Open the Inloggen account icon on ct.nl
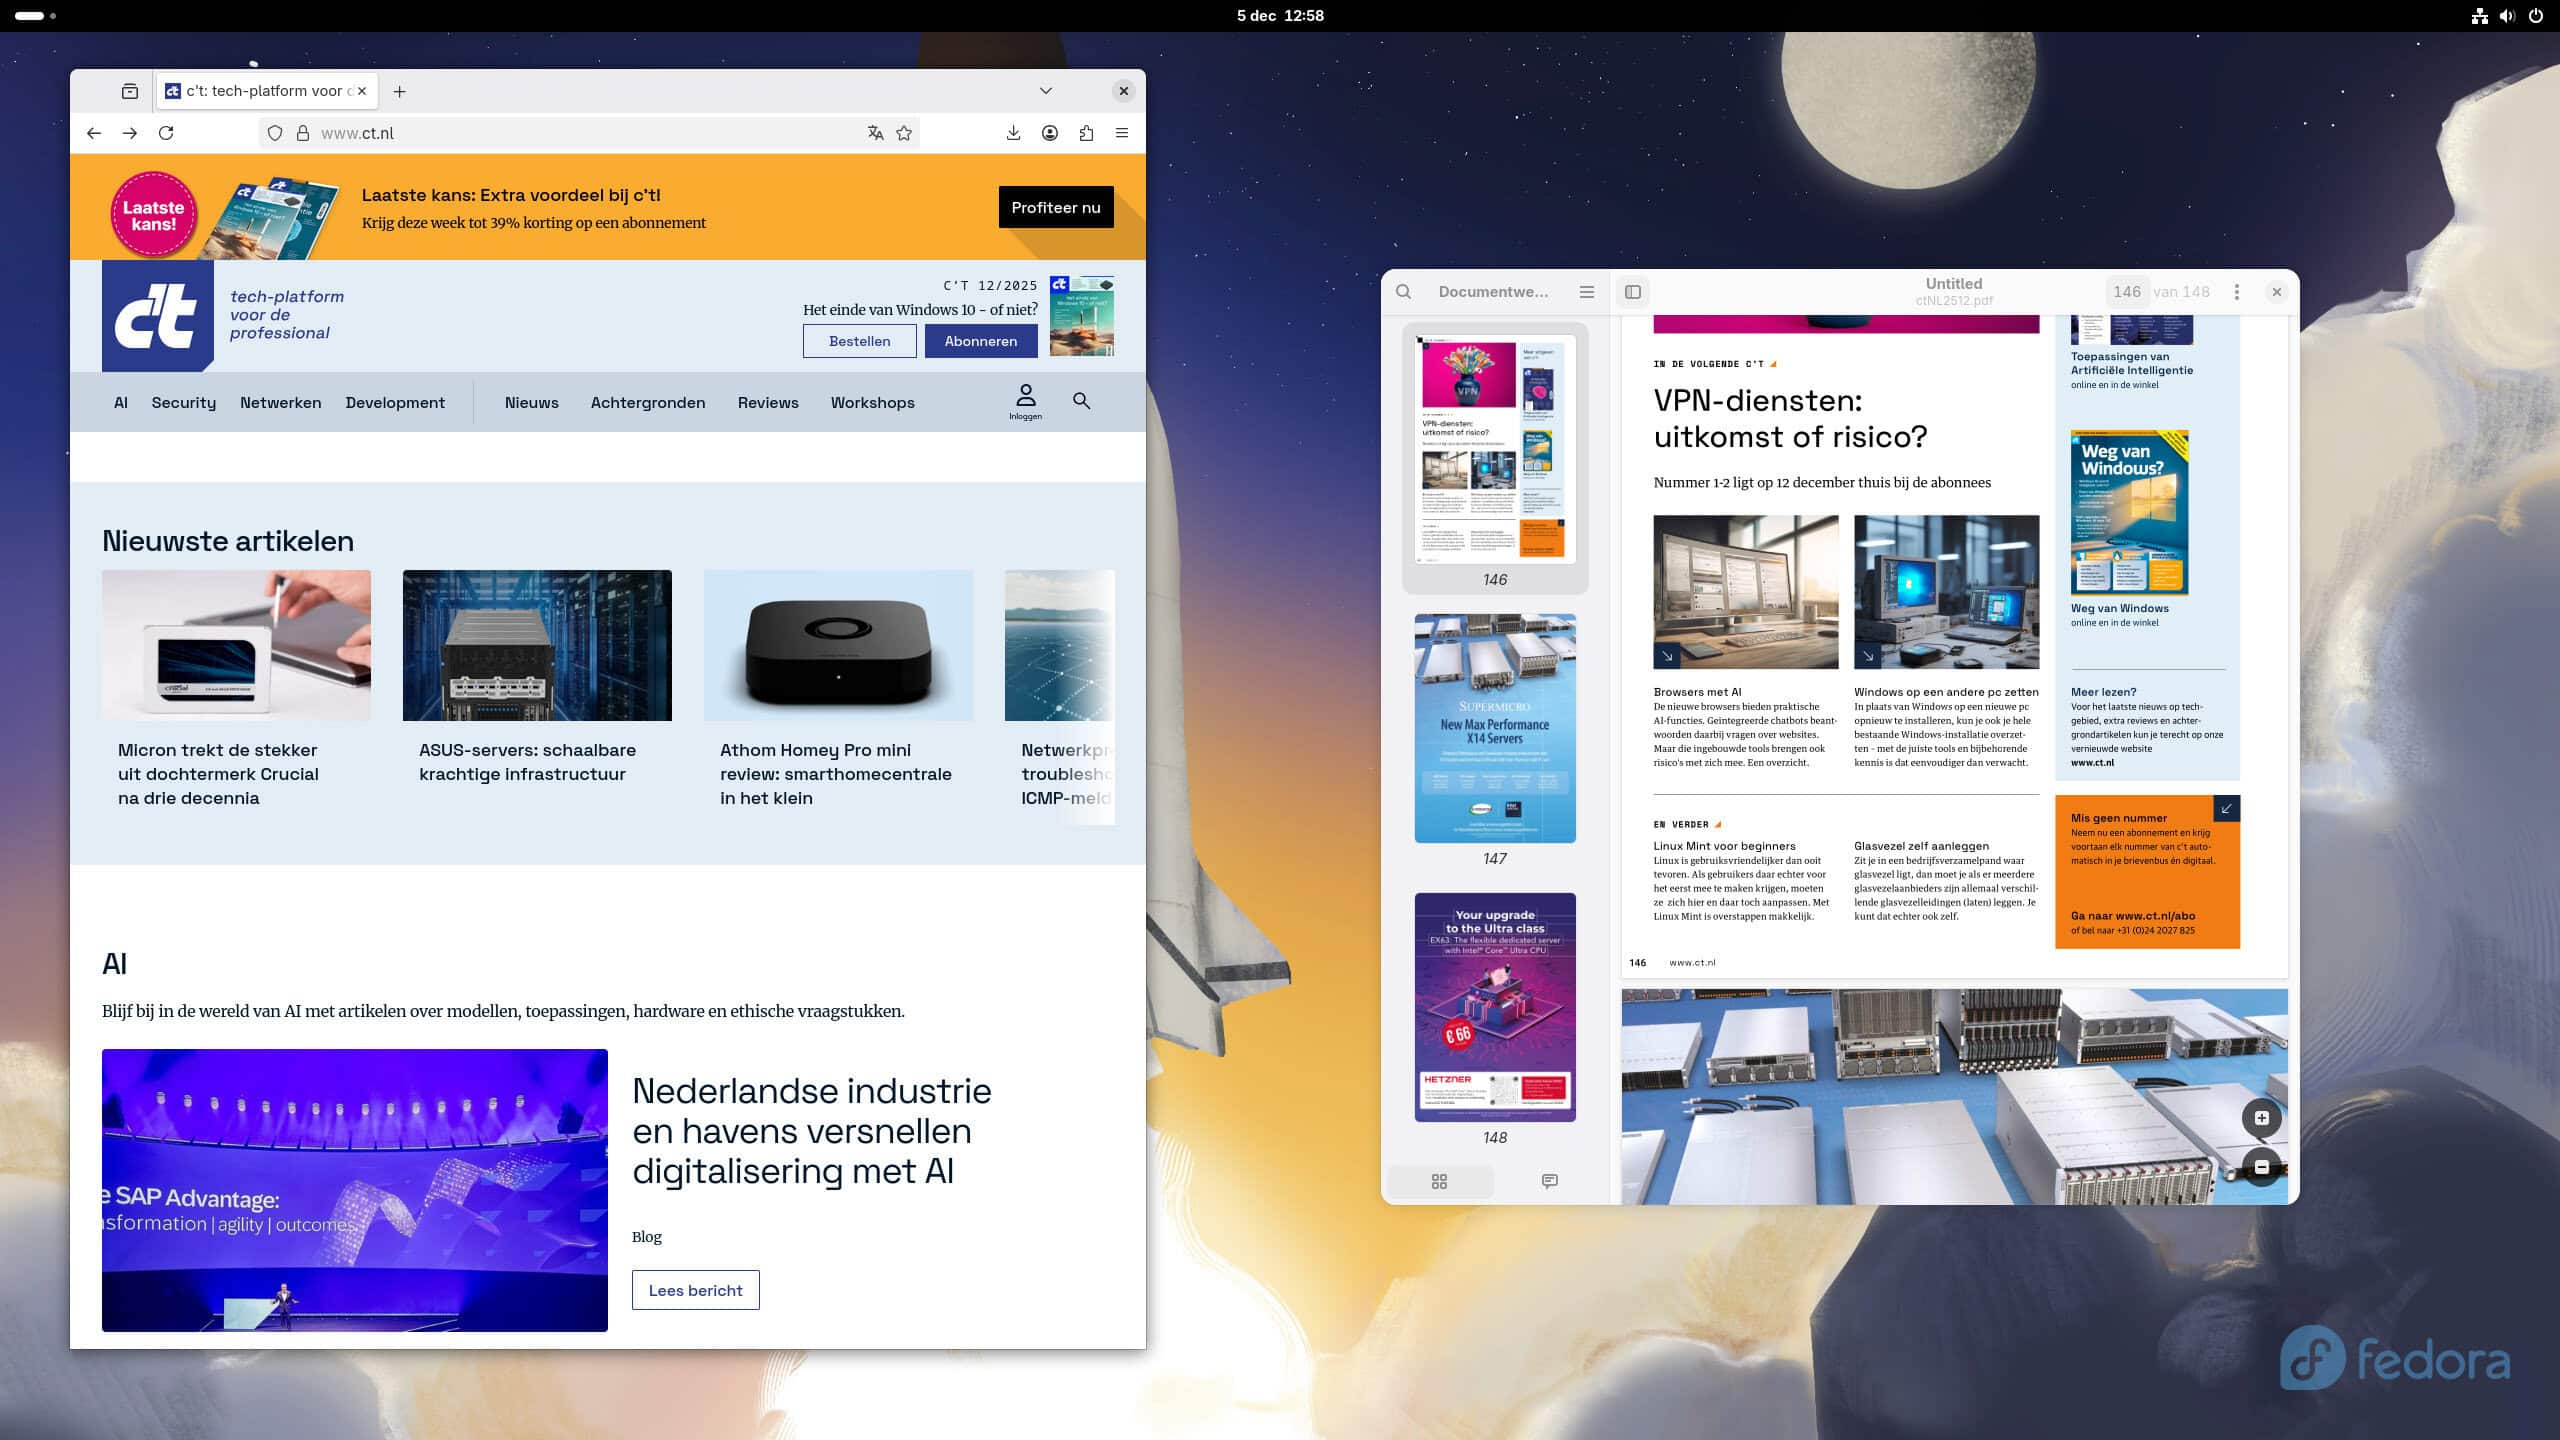 click(x=1026, y=395)
